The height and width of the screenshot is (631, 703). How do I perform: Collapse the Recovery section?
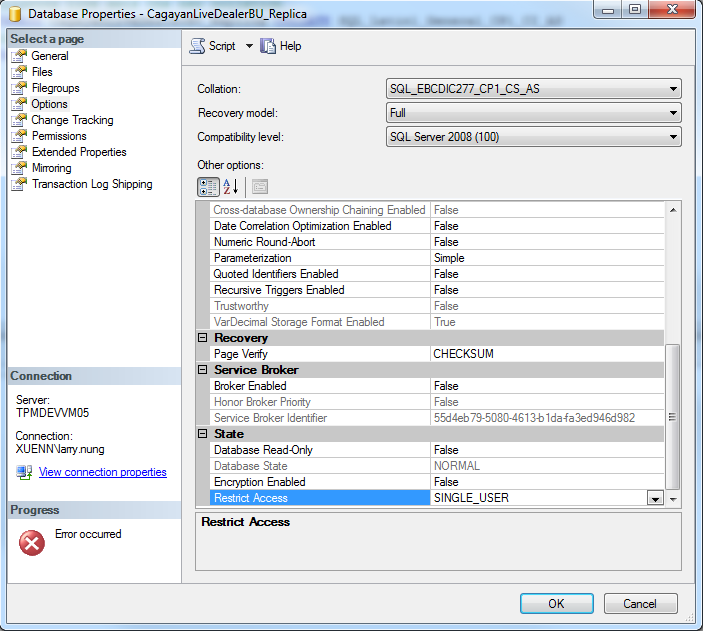[203, 338]
